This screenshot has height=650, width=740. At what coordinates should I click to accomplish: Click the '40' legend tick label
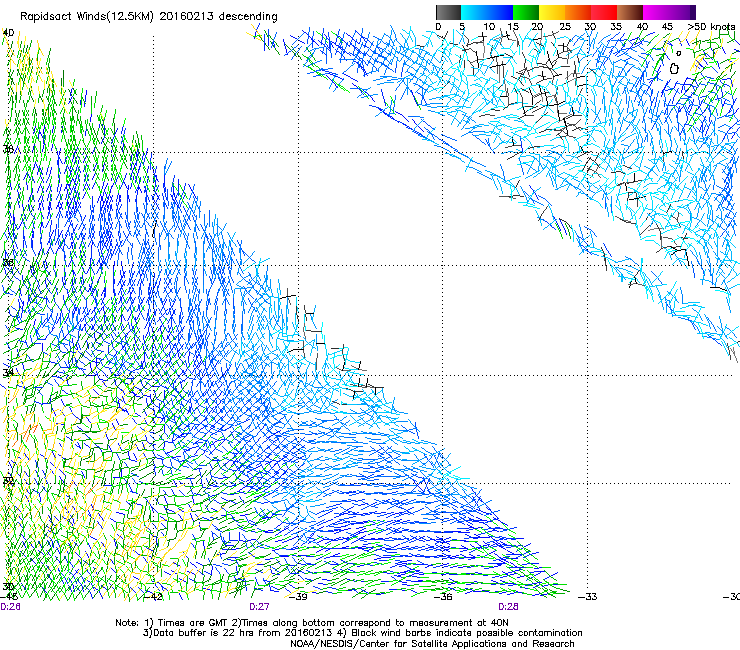[x=642, y=27]
